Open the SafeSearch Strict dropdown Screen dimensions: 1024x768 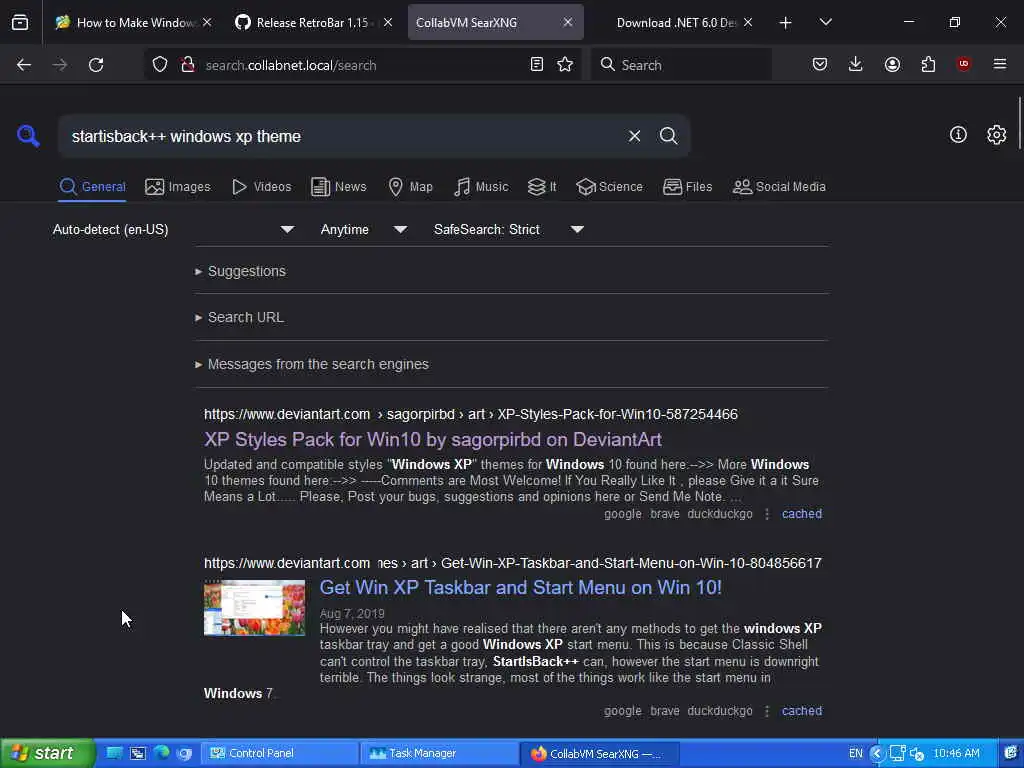click(x=509, y=229)
